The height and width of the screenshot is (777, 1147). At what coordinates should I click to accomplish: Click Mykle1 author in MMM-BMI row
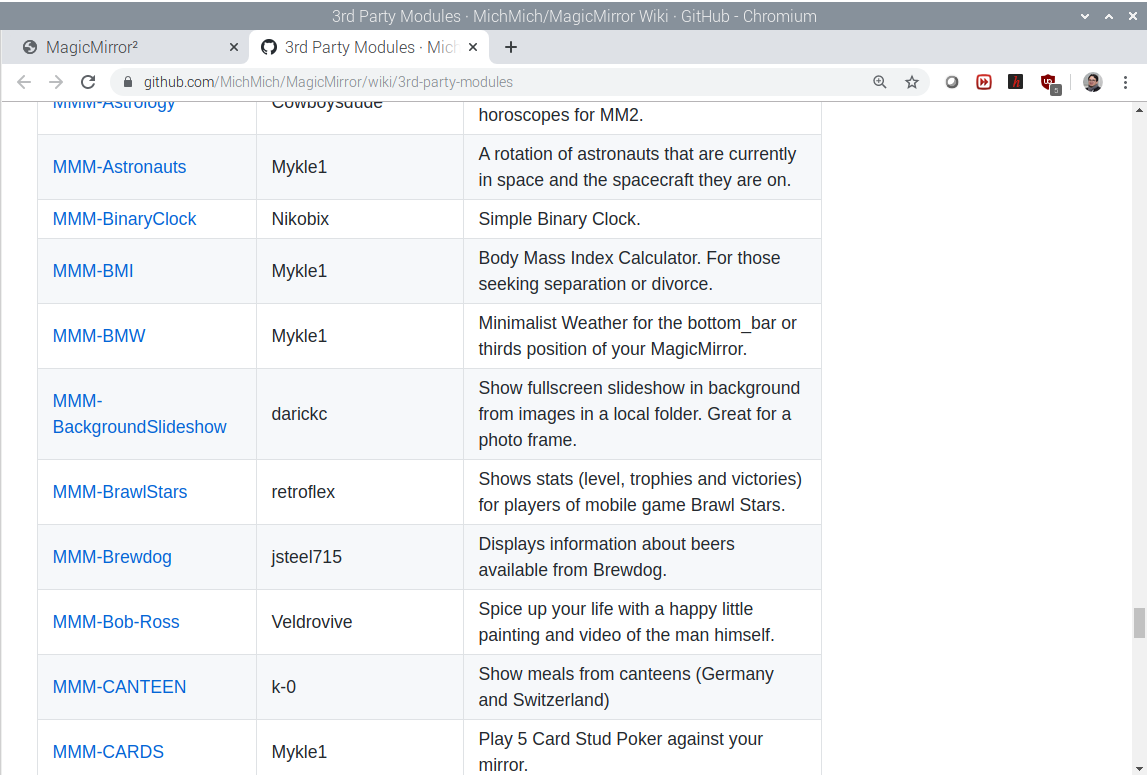pyautogui.click(x=299, y=271)
